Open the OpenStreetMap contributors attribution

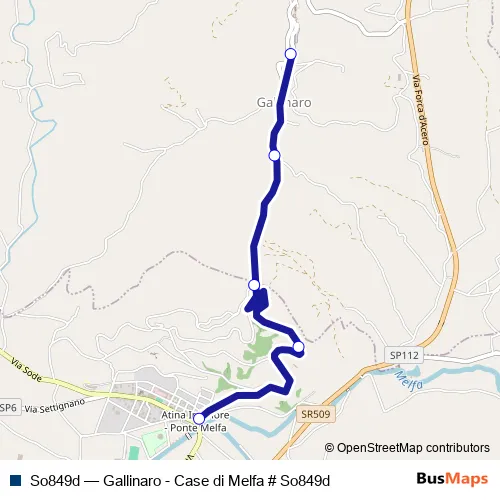(407, 448)
